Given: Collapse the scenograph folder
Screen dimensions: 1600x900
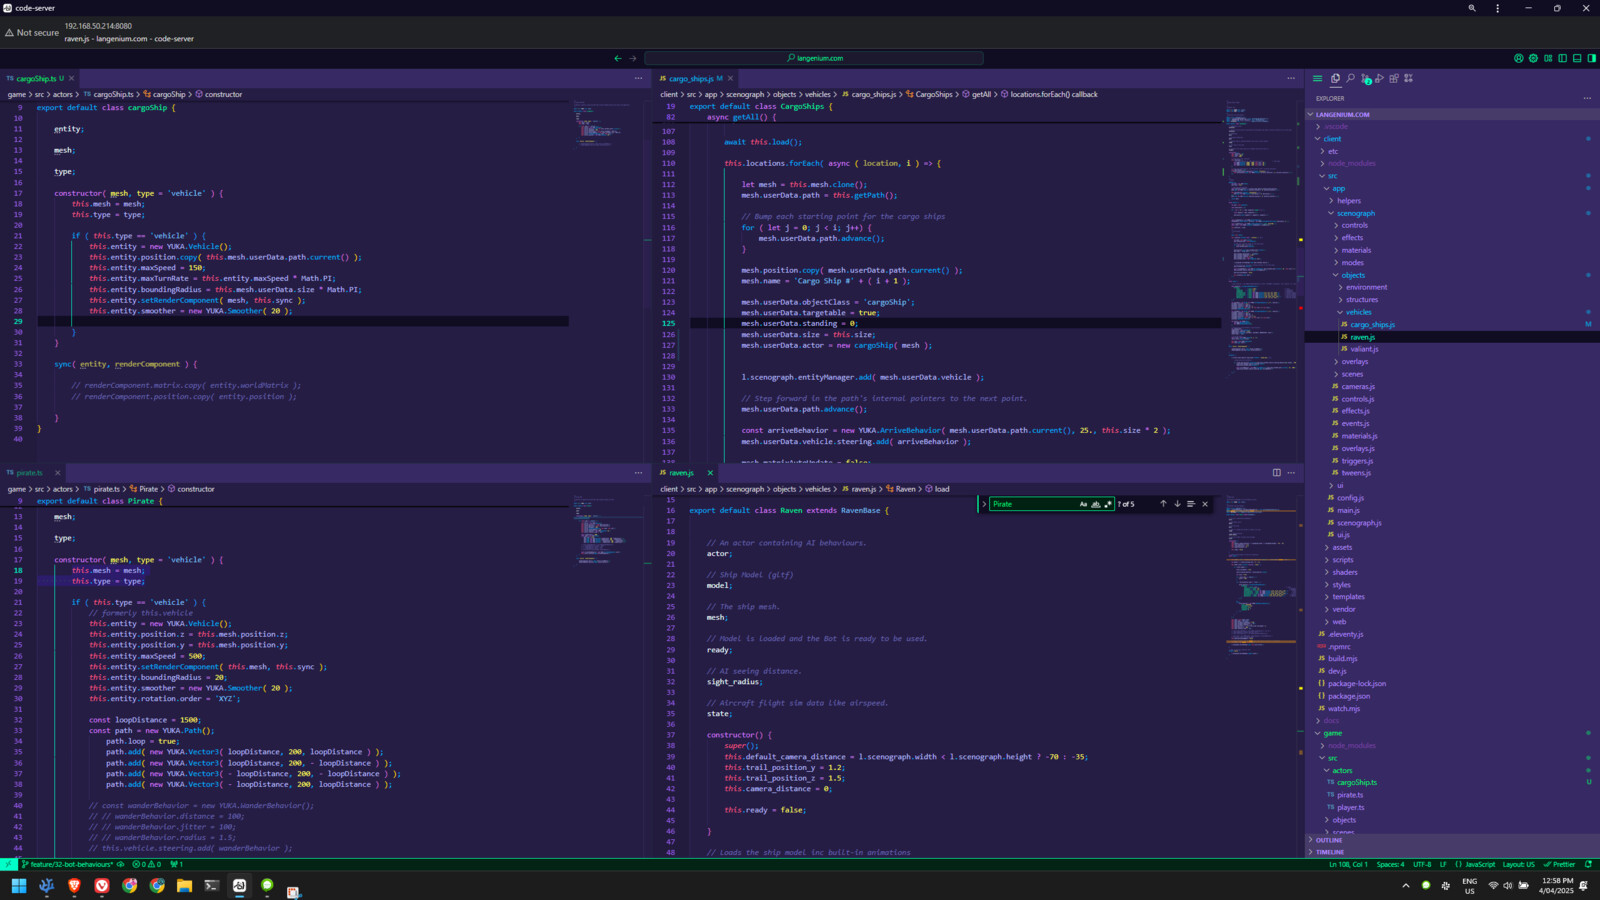Looking at the screenshot, I should coord(1452,213).
